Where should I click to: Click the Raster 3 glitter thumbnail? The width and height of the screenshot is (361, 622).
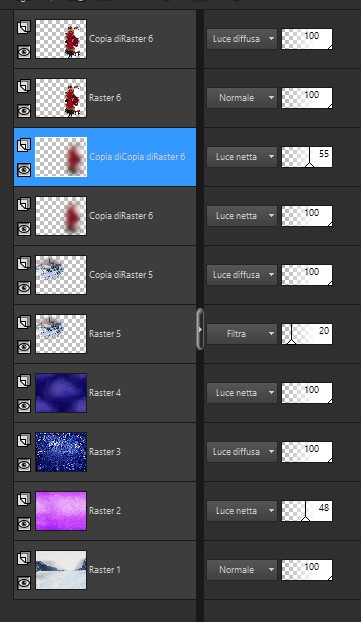pos(61,452)
